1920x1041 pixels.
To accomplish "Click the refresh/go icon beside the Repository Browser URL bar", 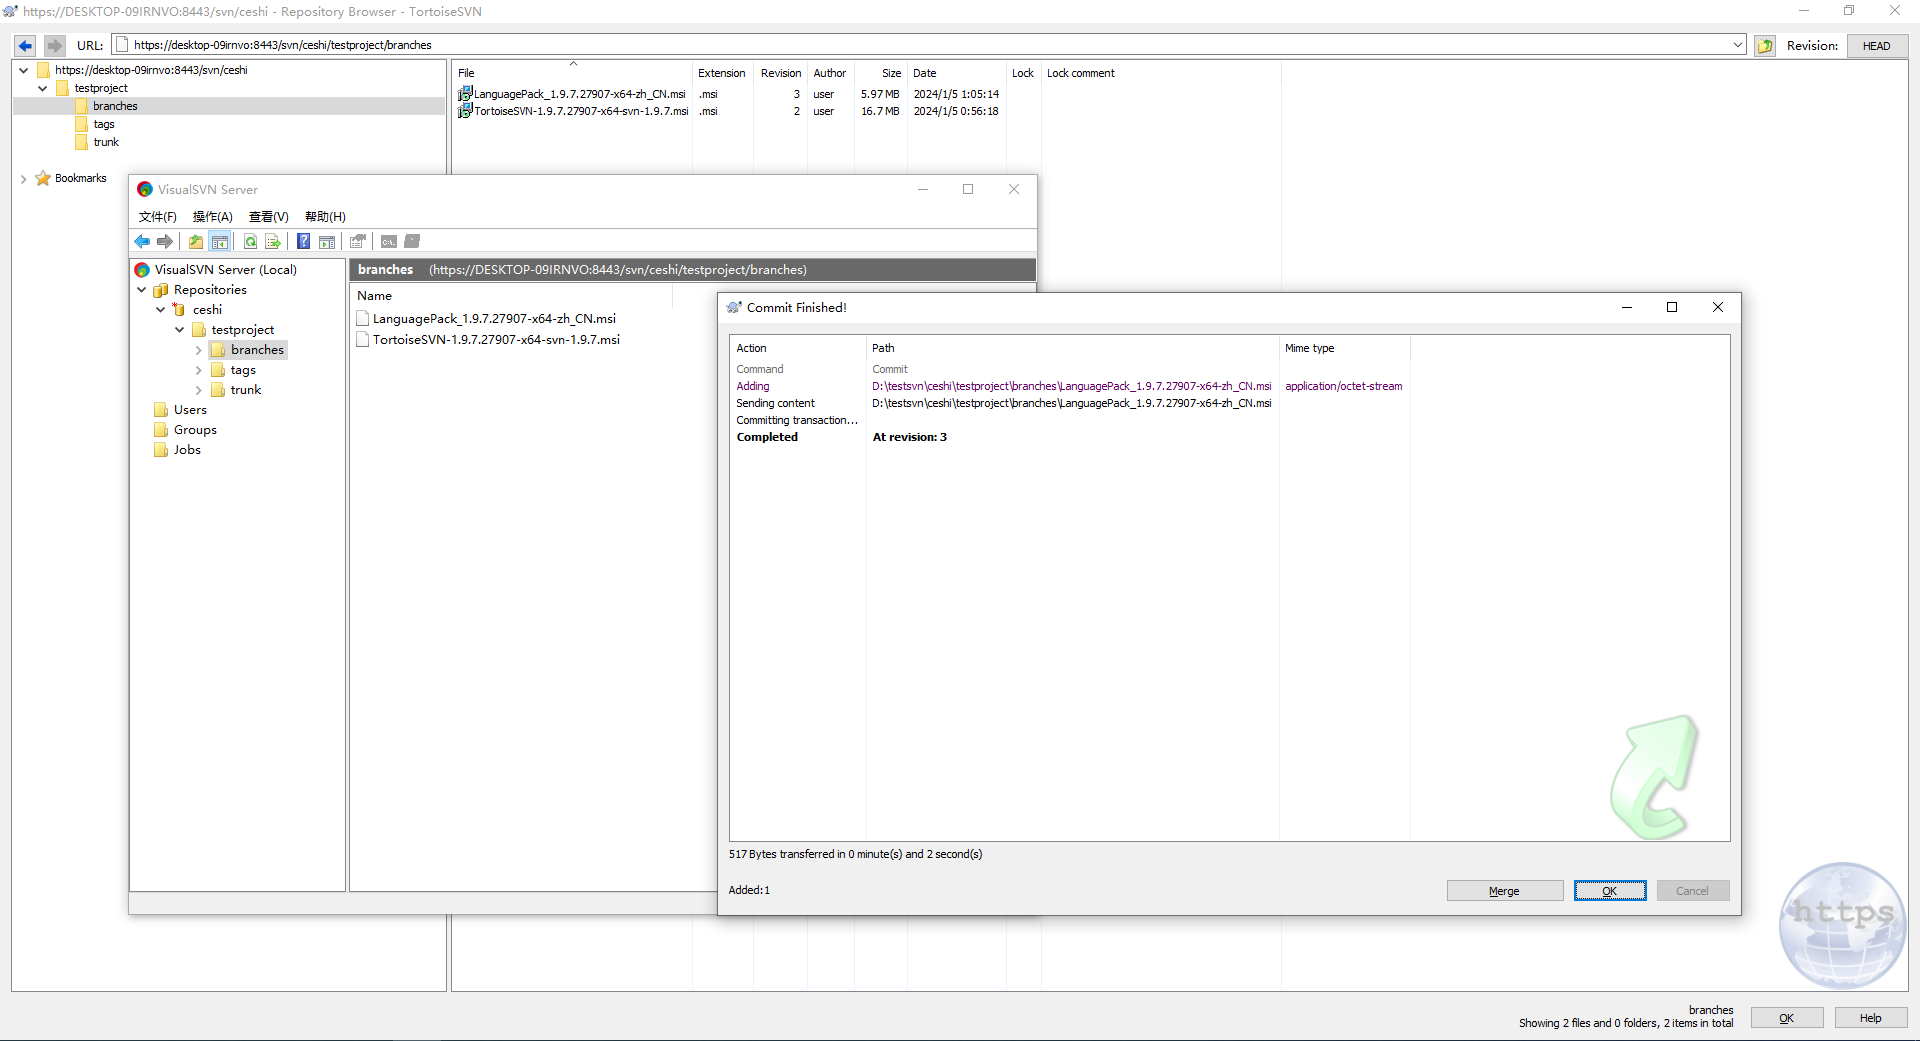I will pyautogui.click(x=1765, y=45).
